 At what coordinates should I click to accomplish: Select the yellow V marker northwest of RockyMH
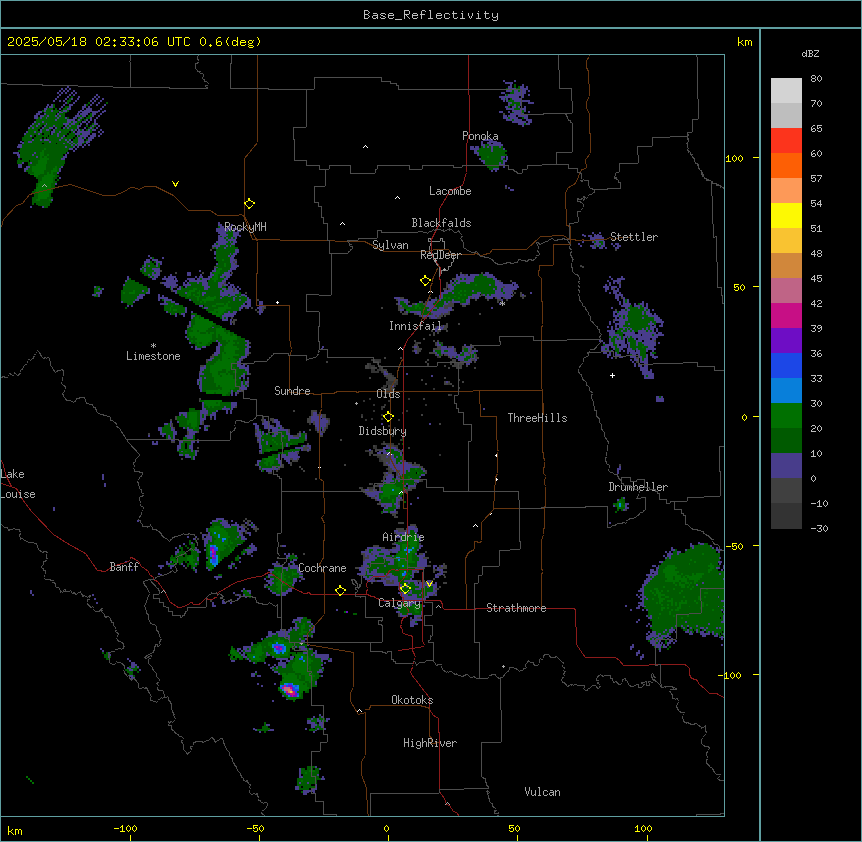click(x=175, y=184)
